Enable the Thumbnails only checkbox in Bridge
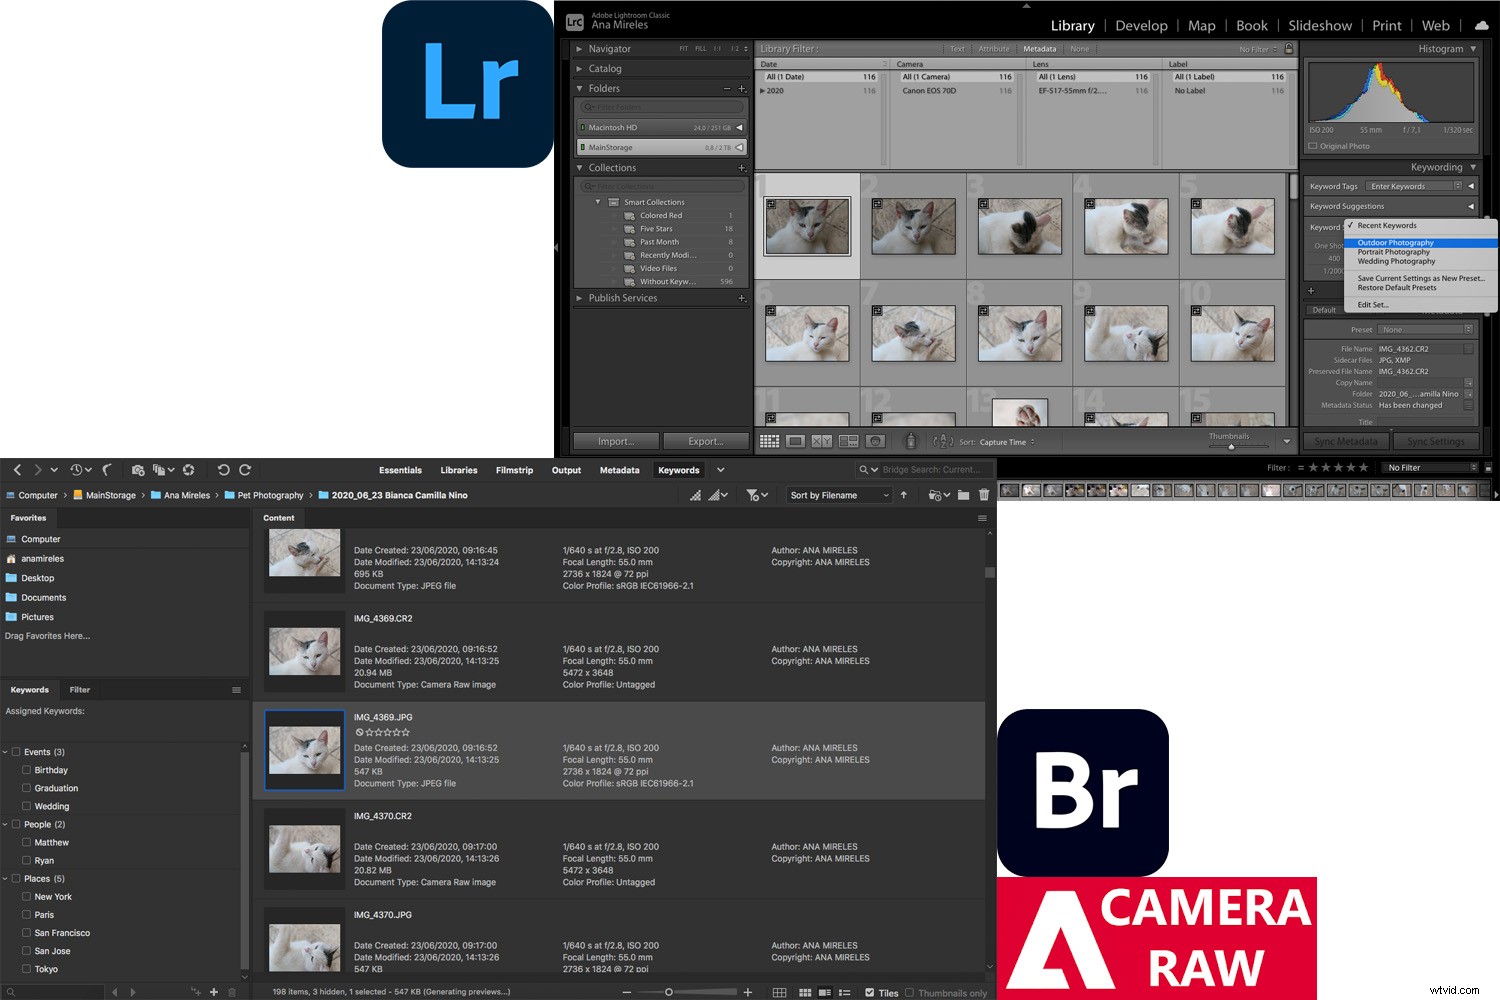Viewport: 1500px width, 1000px height. click(x=910, y=993)
